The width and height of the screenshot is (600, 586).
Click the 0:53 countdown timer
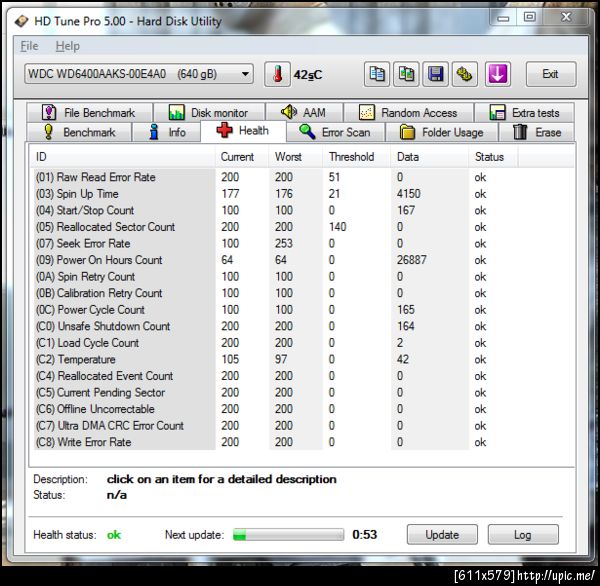[x=365, y=534]
